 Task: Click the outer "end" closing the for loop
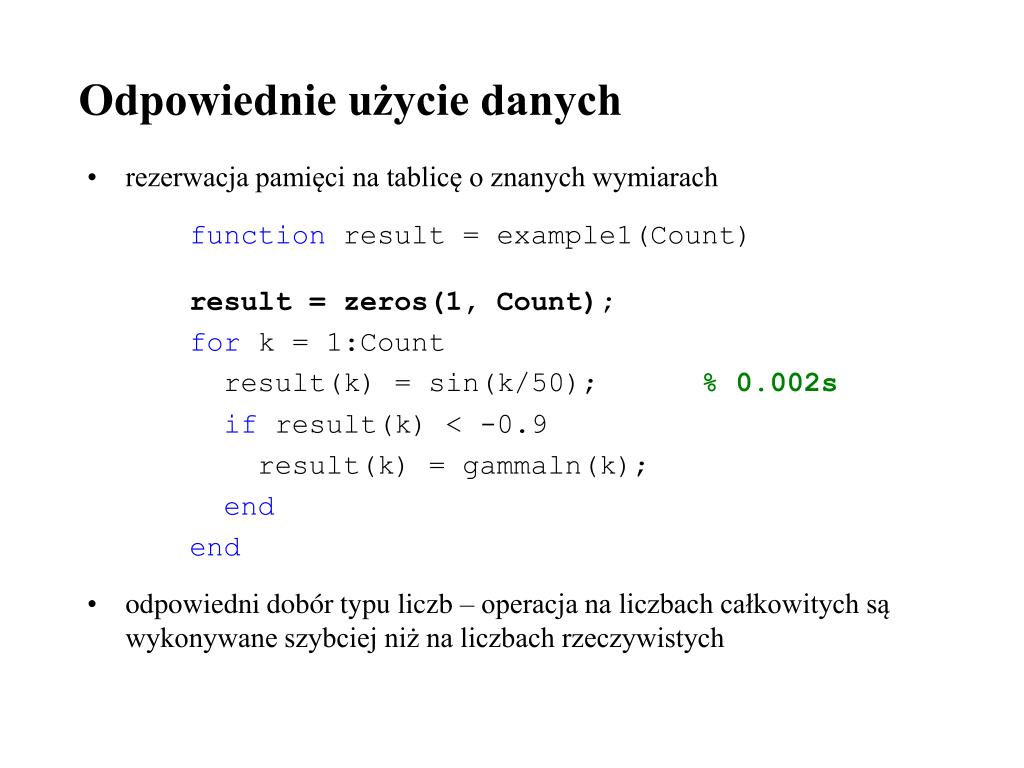click(215, 548)
